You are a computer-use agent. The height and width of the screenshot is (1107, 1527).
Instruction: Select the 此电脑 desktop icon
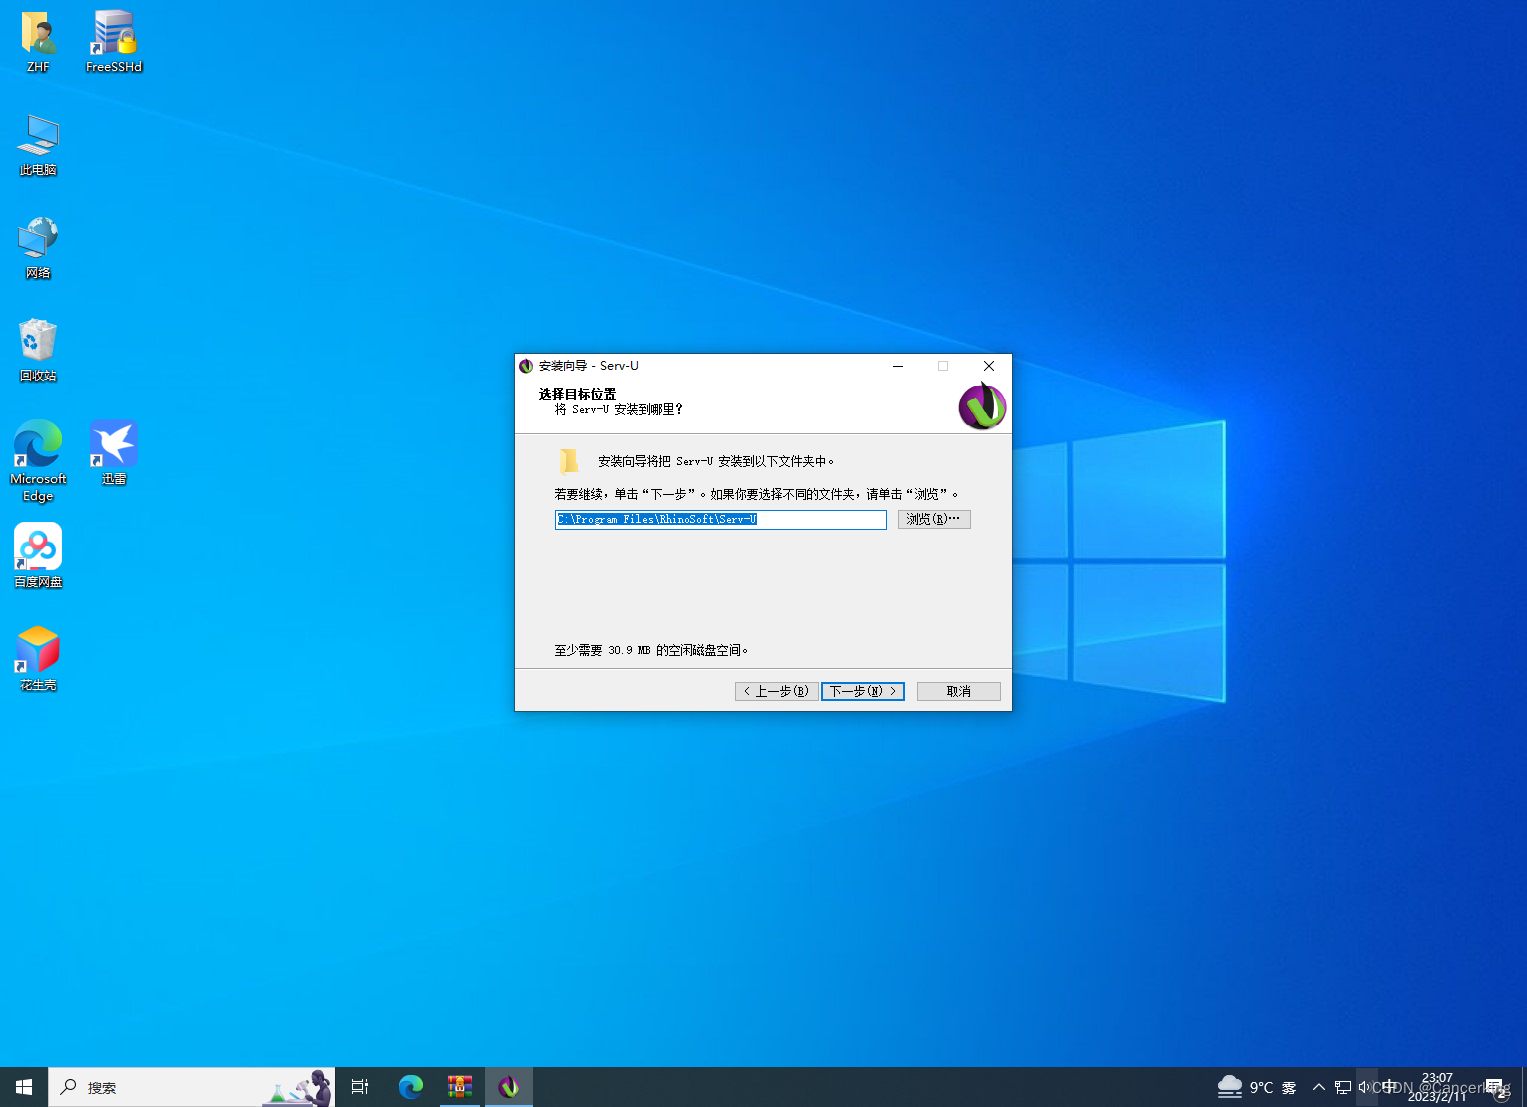point(38,145)
